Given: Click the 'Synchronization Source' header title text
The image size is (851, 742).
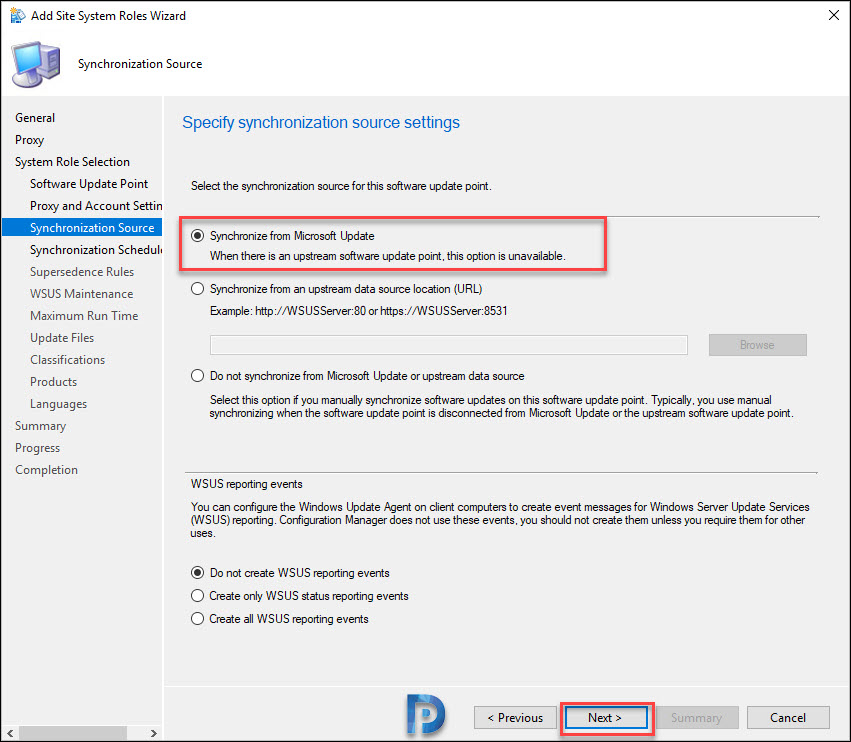Looking at the screenshot, I should point(139,64).
